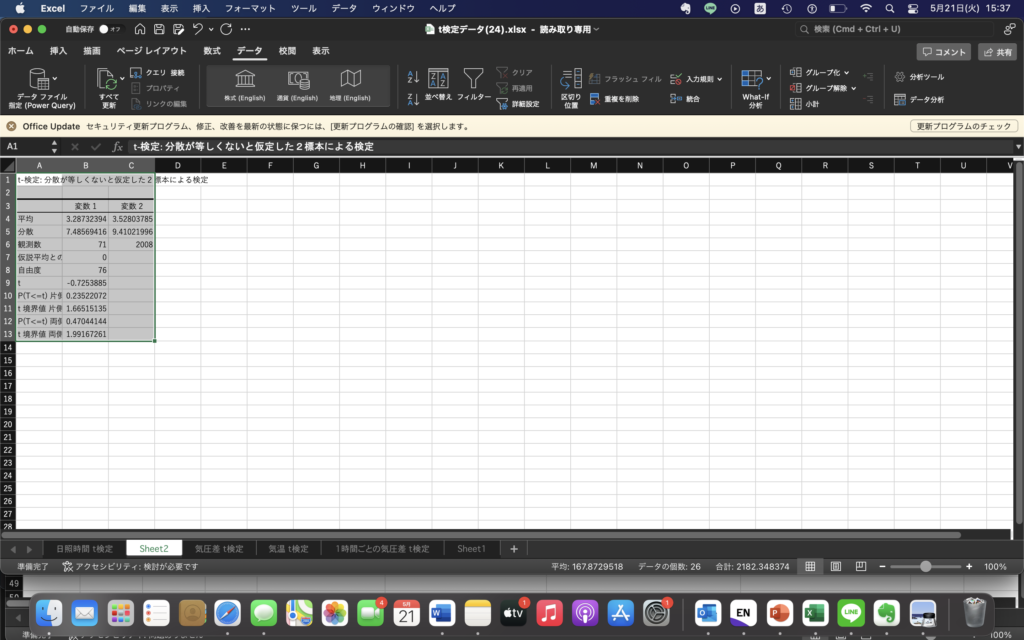This screenshot has width=1024, height=640.
Task: Toggle the AutoSave (自動保存) switch
Action: (x=106, y=30)
